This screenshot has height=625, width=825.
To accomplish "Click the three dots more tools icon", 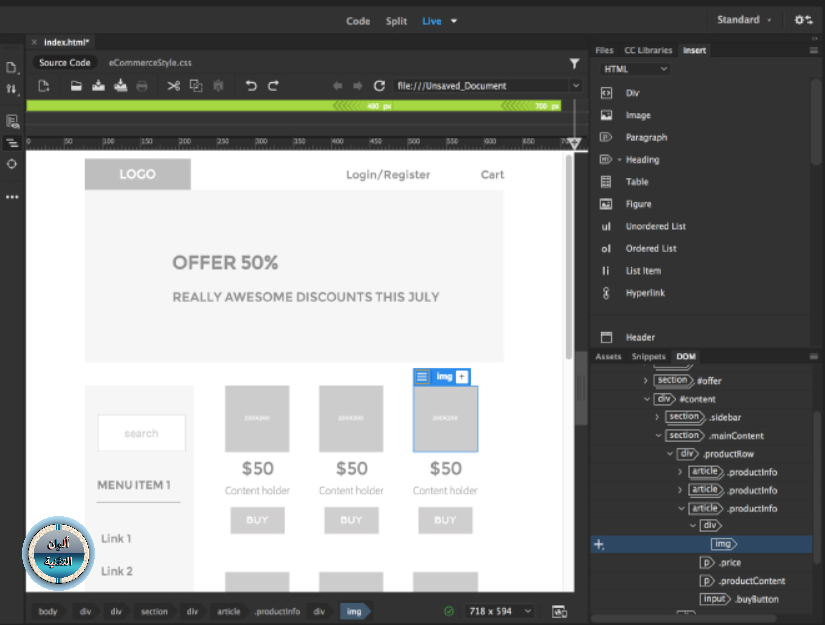I will point(12,197).
